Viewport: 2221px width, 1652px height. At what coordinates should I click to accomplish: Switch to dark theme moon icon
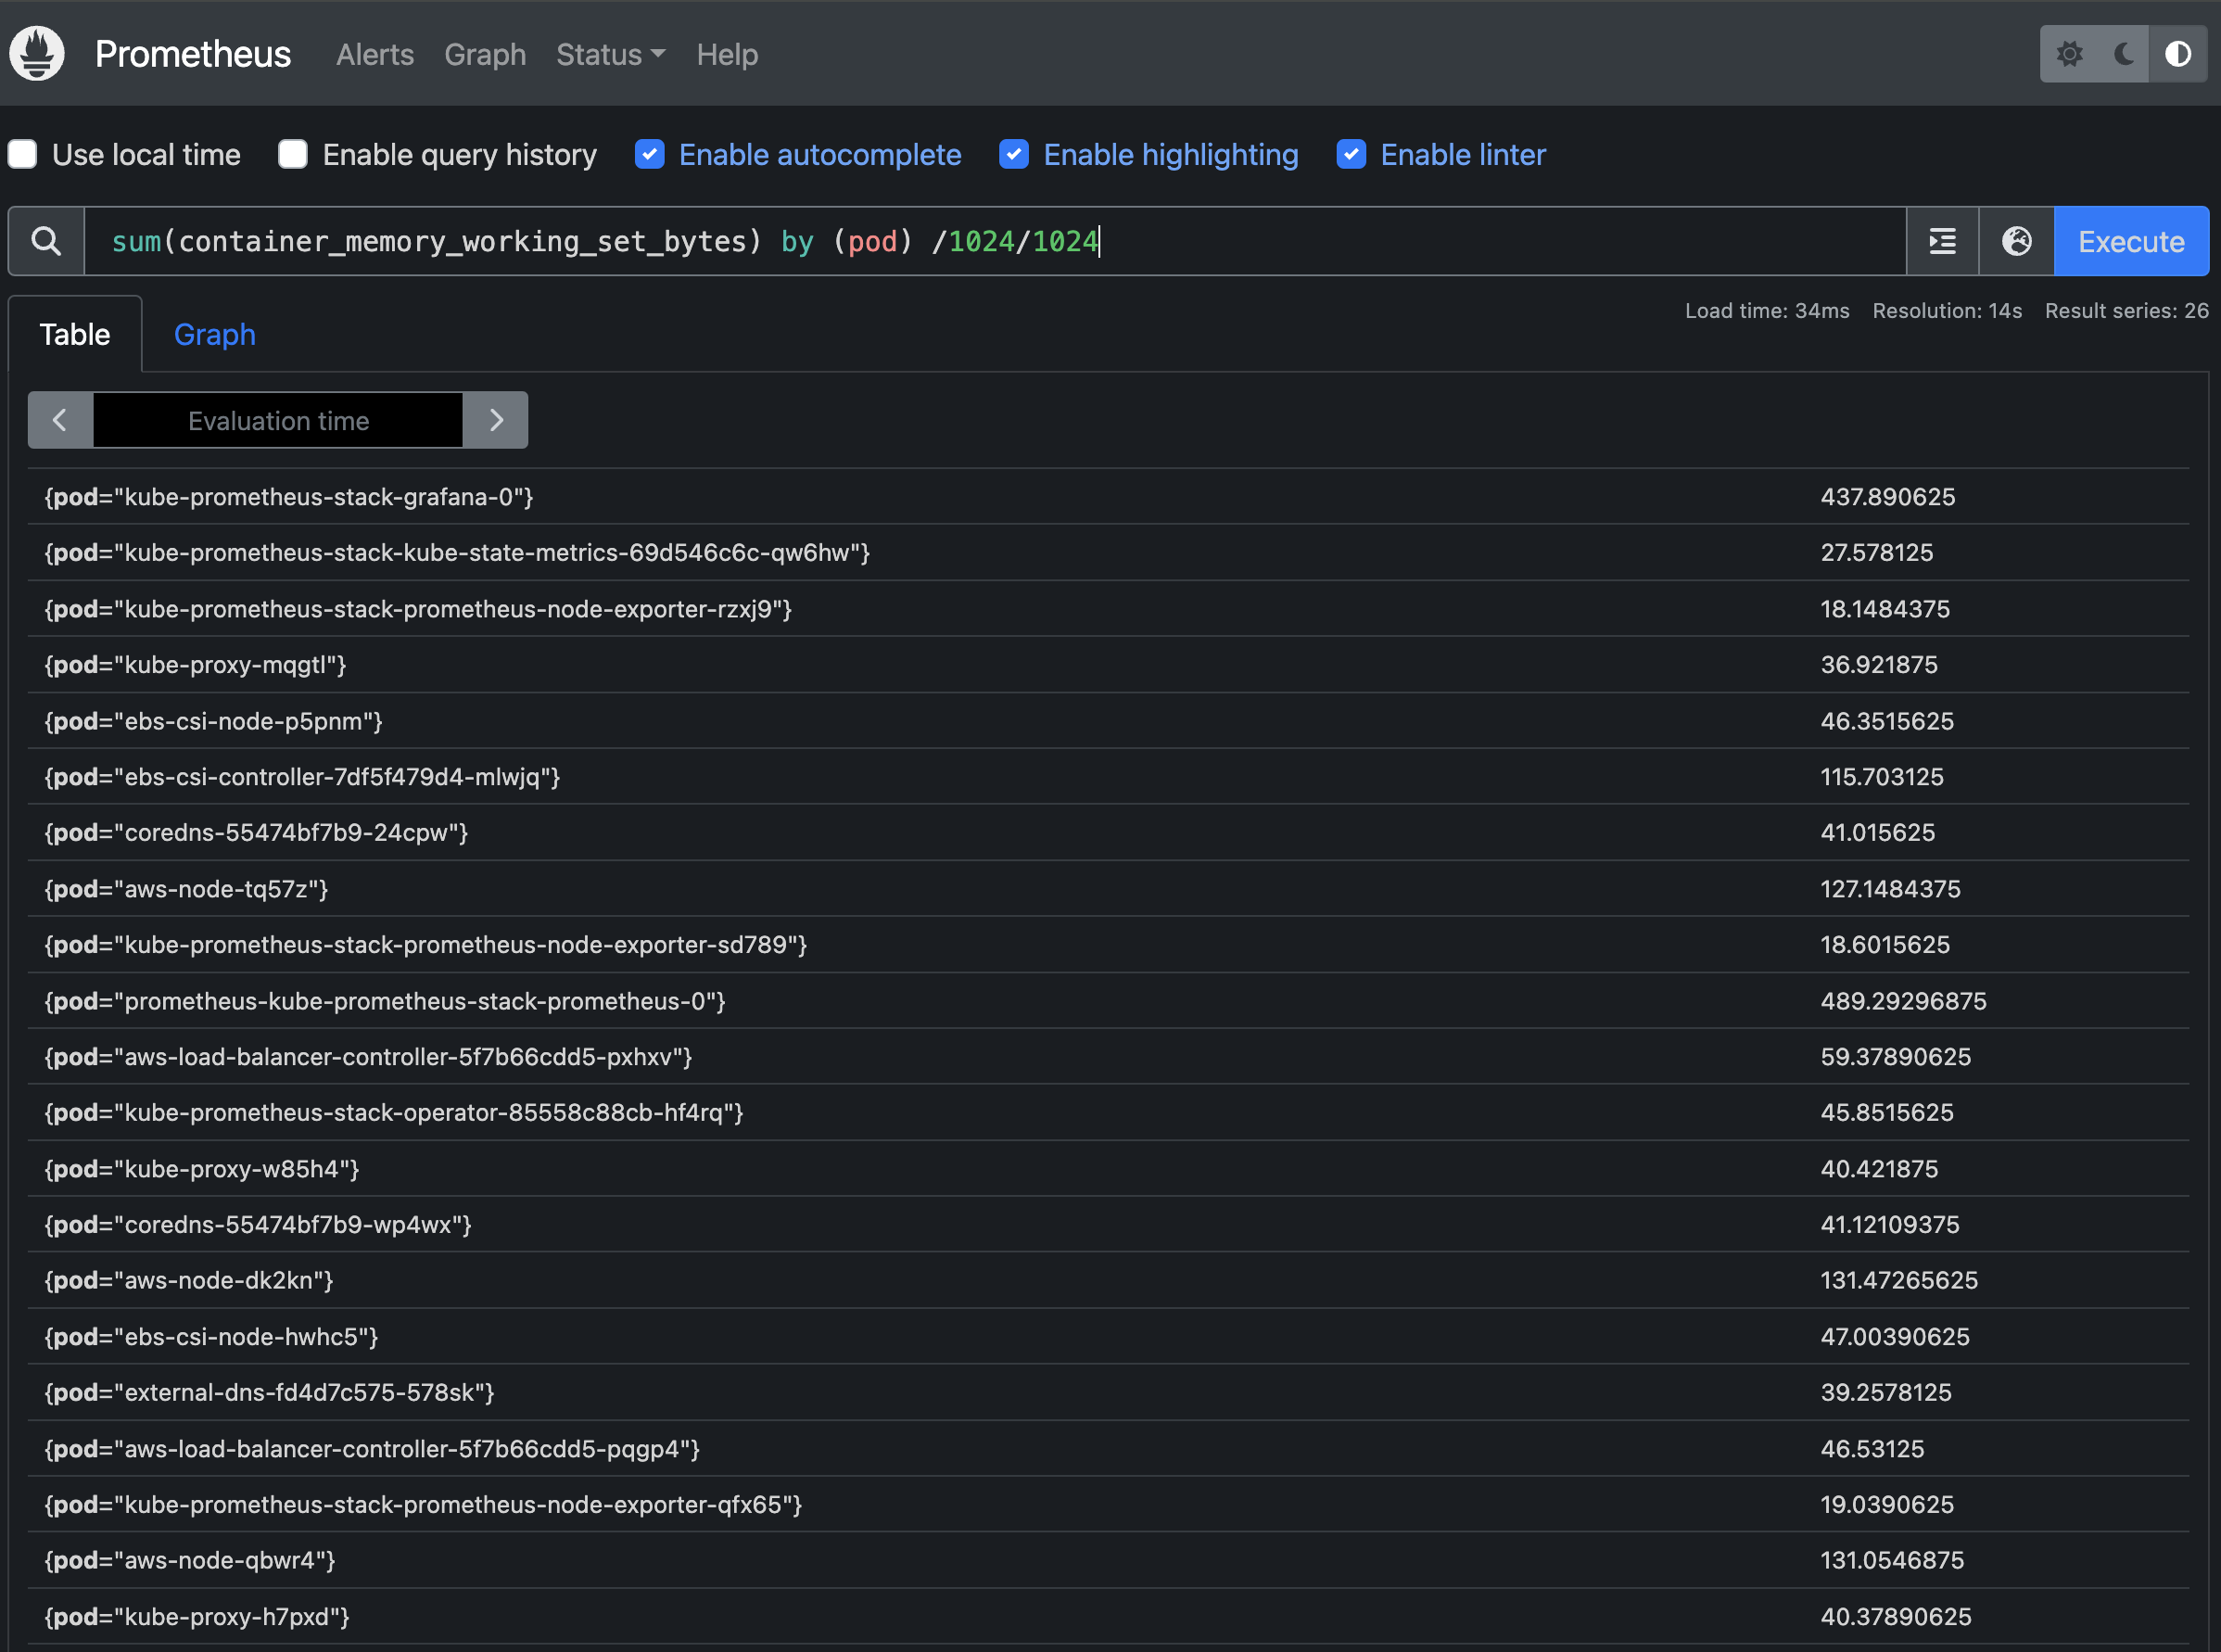pos(2123,54)
